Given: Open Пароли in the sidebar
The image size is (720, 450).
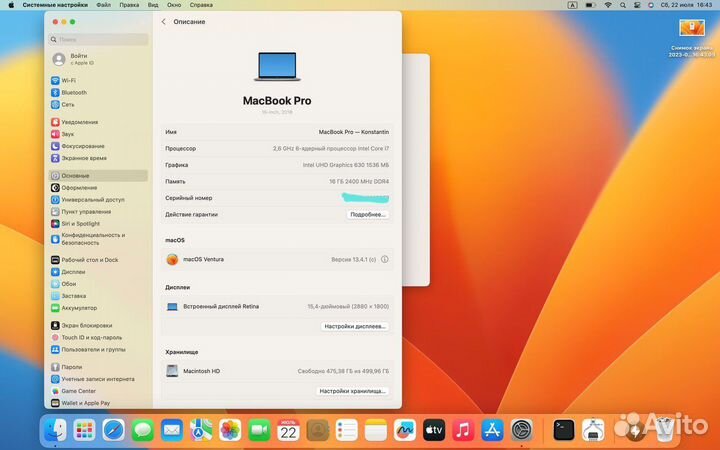Looking at the screenshot, I should 67,367.
